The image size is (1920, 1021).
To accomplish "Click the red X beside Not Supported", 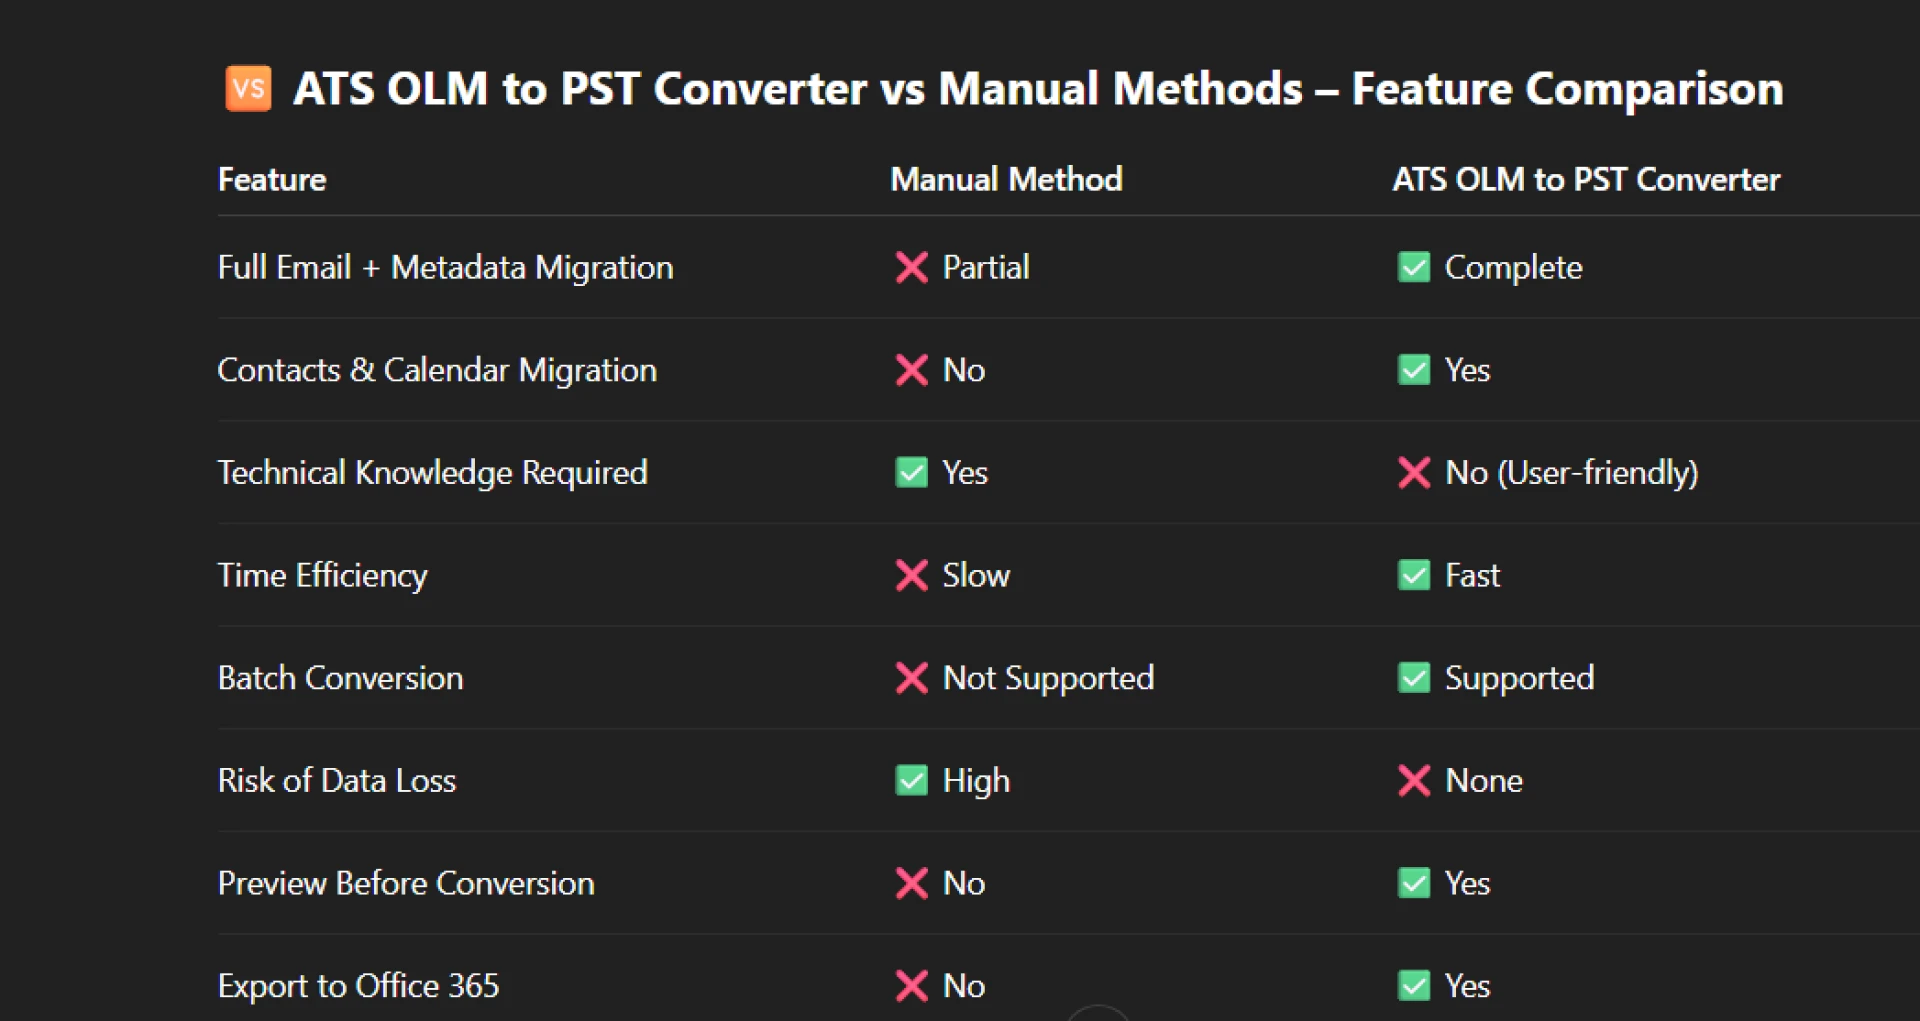I will click(x=911, y=678).
